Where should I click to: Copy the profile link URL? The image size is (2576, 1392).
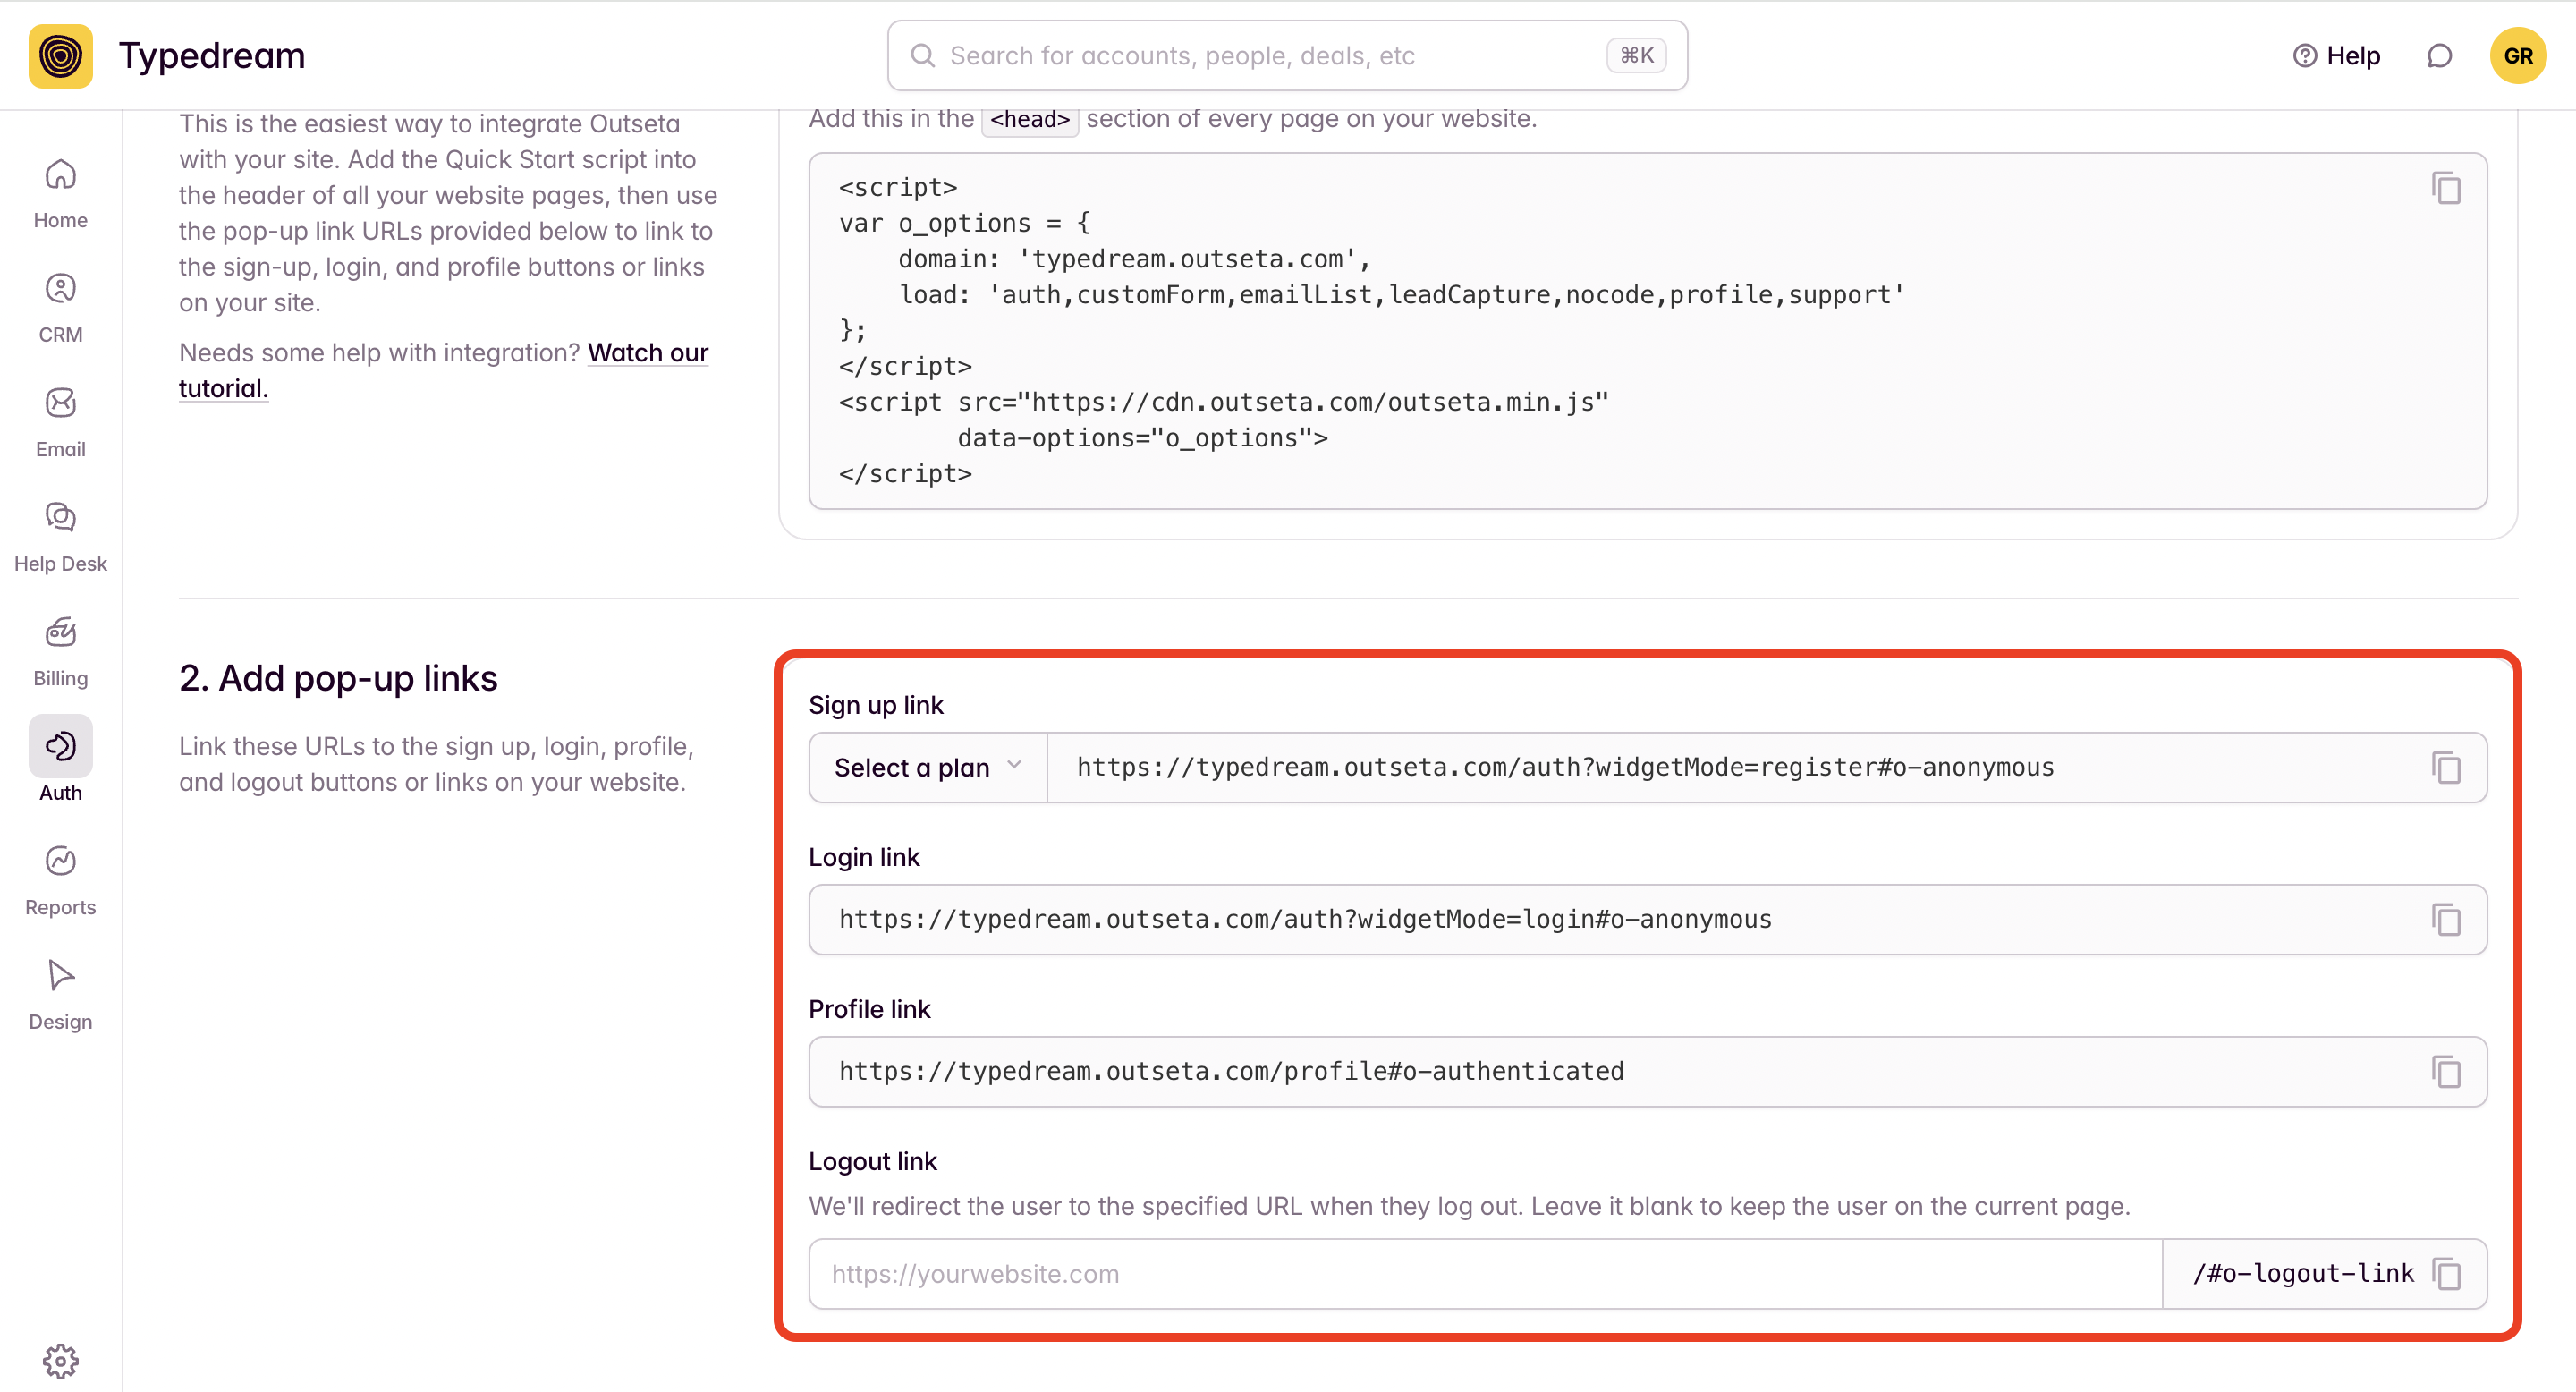pos(2445,1072)
